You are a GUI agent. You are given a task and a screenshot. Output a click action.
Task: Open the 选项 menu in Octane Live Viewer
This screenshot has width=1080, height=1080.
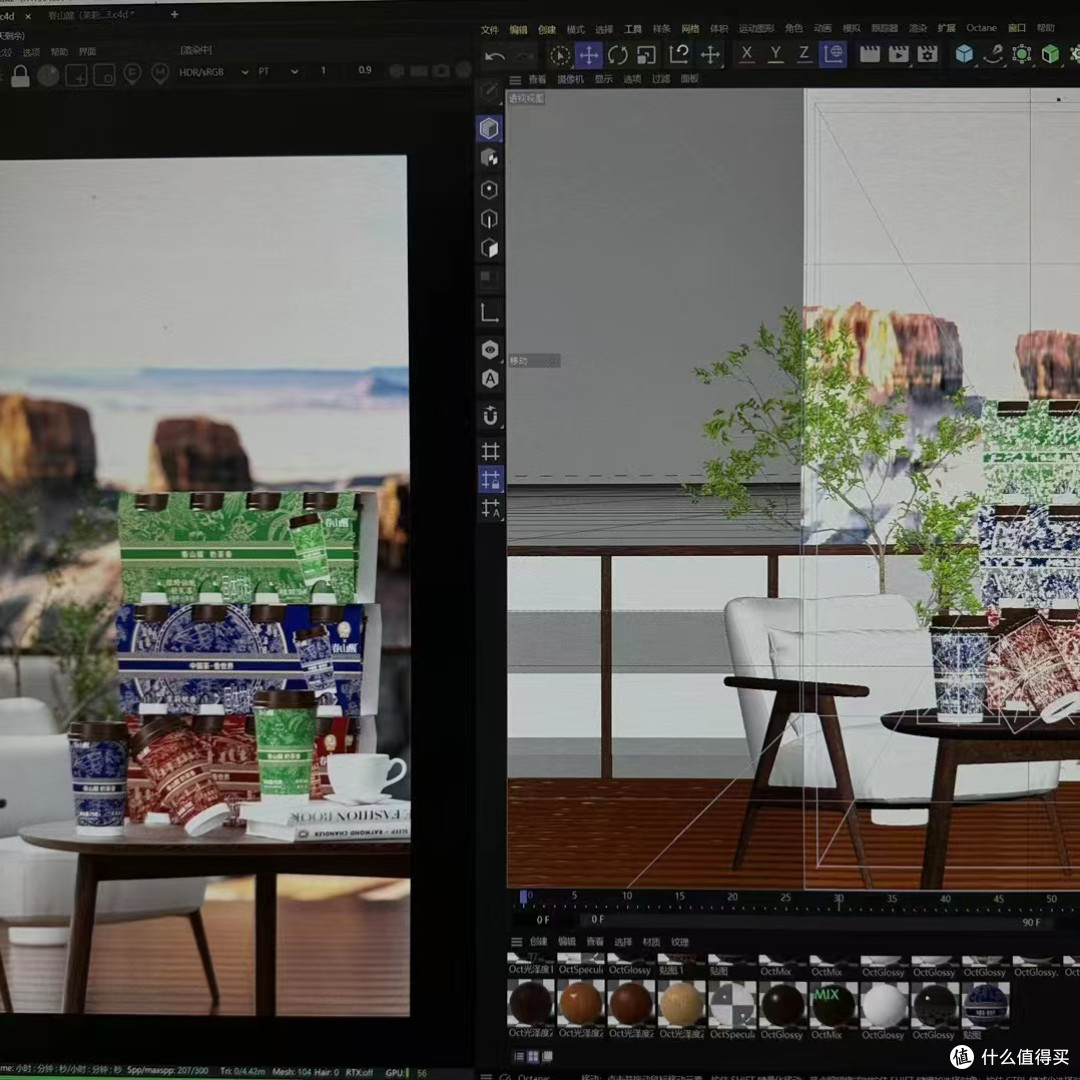coord(30,52)
